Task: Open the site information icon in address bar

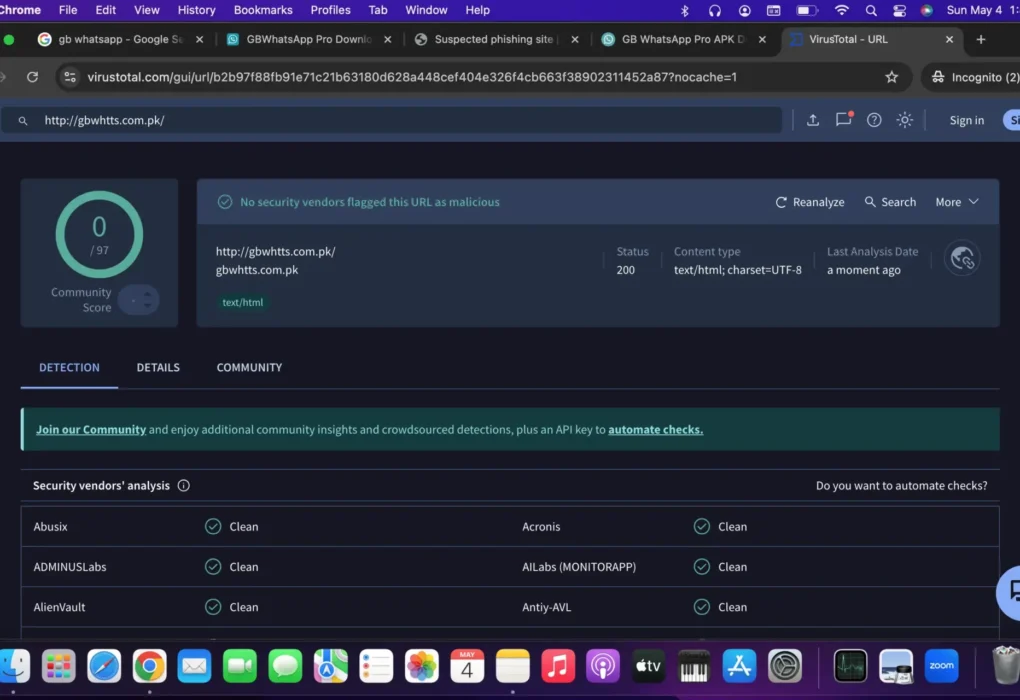Action: coord(70,77)
